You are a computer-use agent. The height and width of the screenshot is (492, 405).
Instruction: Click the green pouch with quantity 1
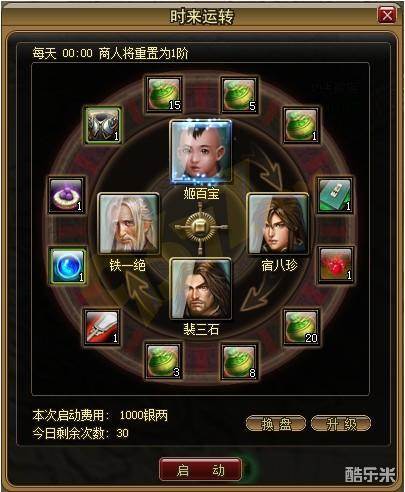tap(301, 125)
